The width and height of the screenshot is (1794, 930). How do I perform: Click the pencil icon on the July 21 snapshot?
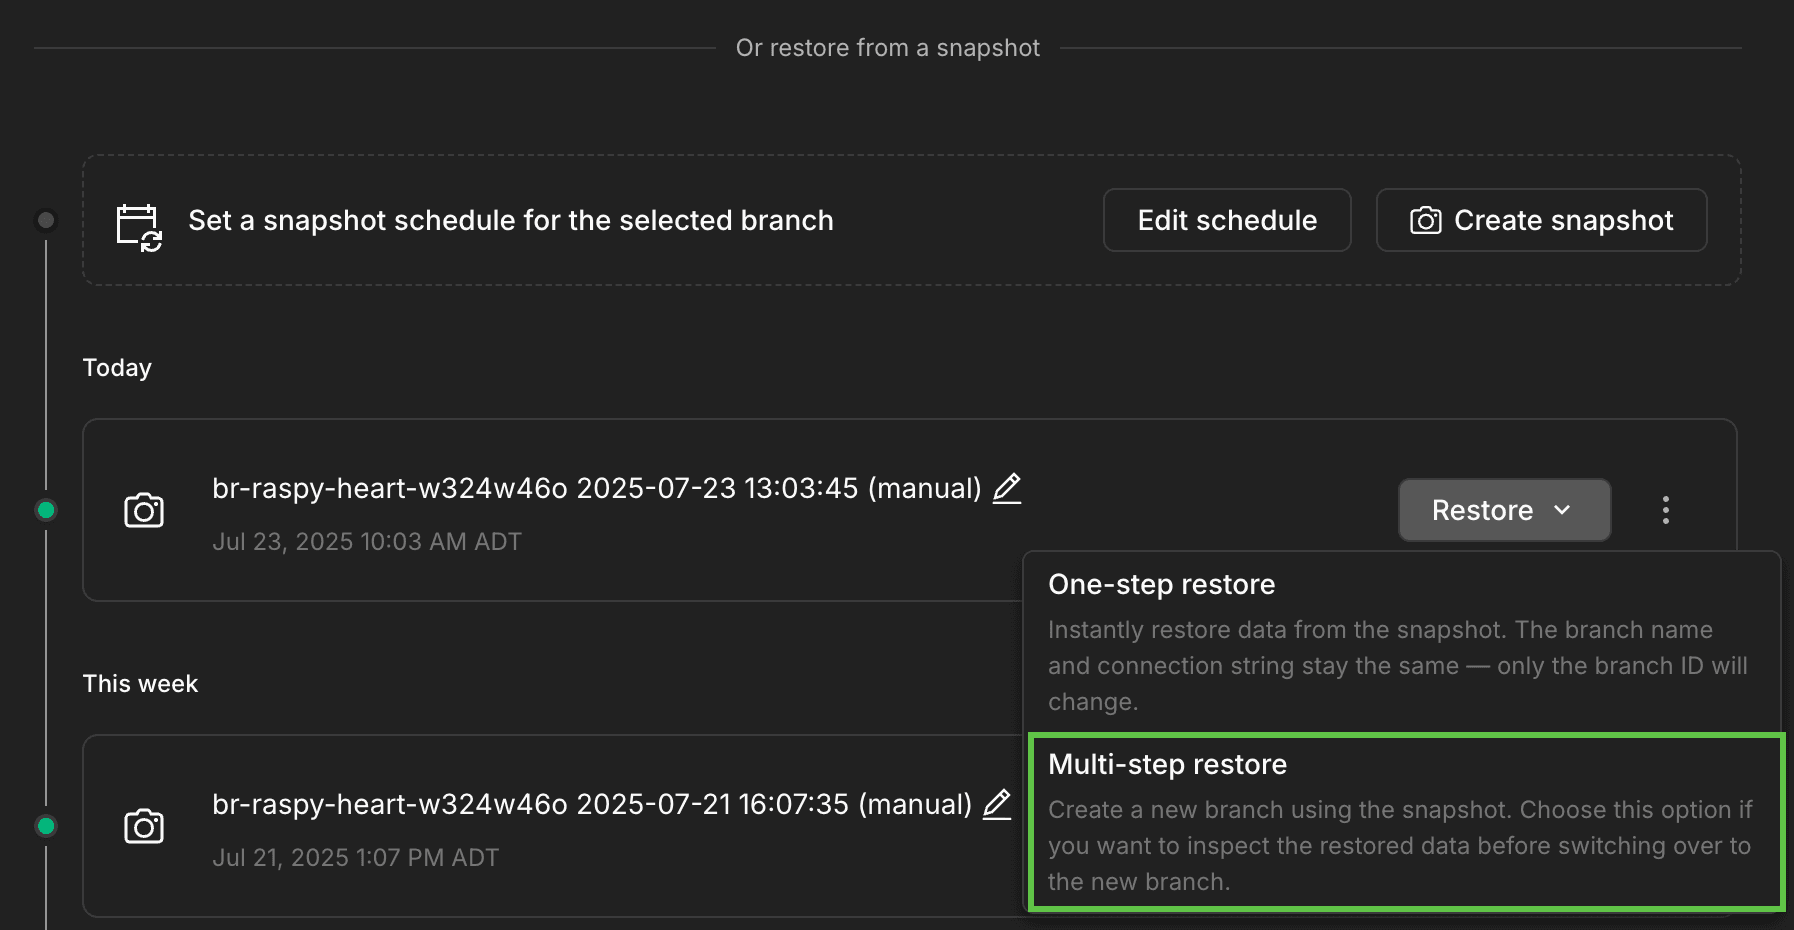click(x=996, y=803)
